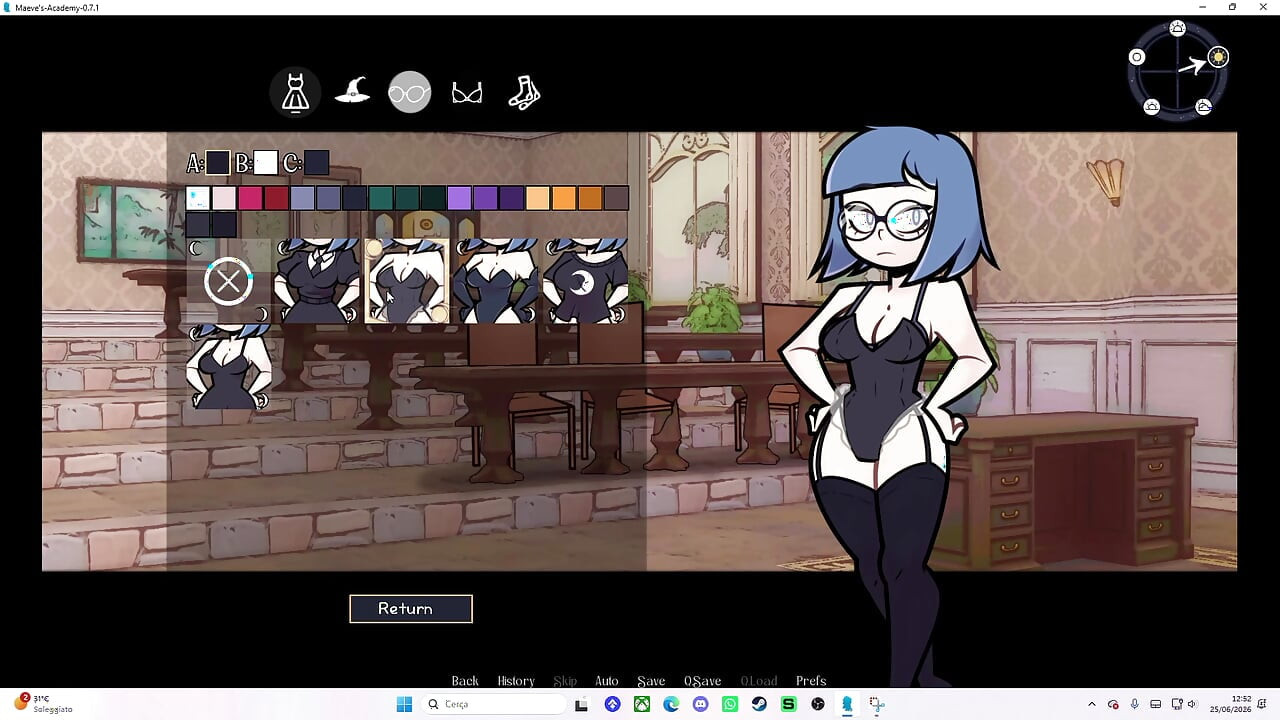Open Steam from the taskbar
The width and height of the screenshot is (1280, 720).
759,704
